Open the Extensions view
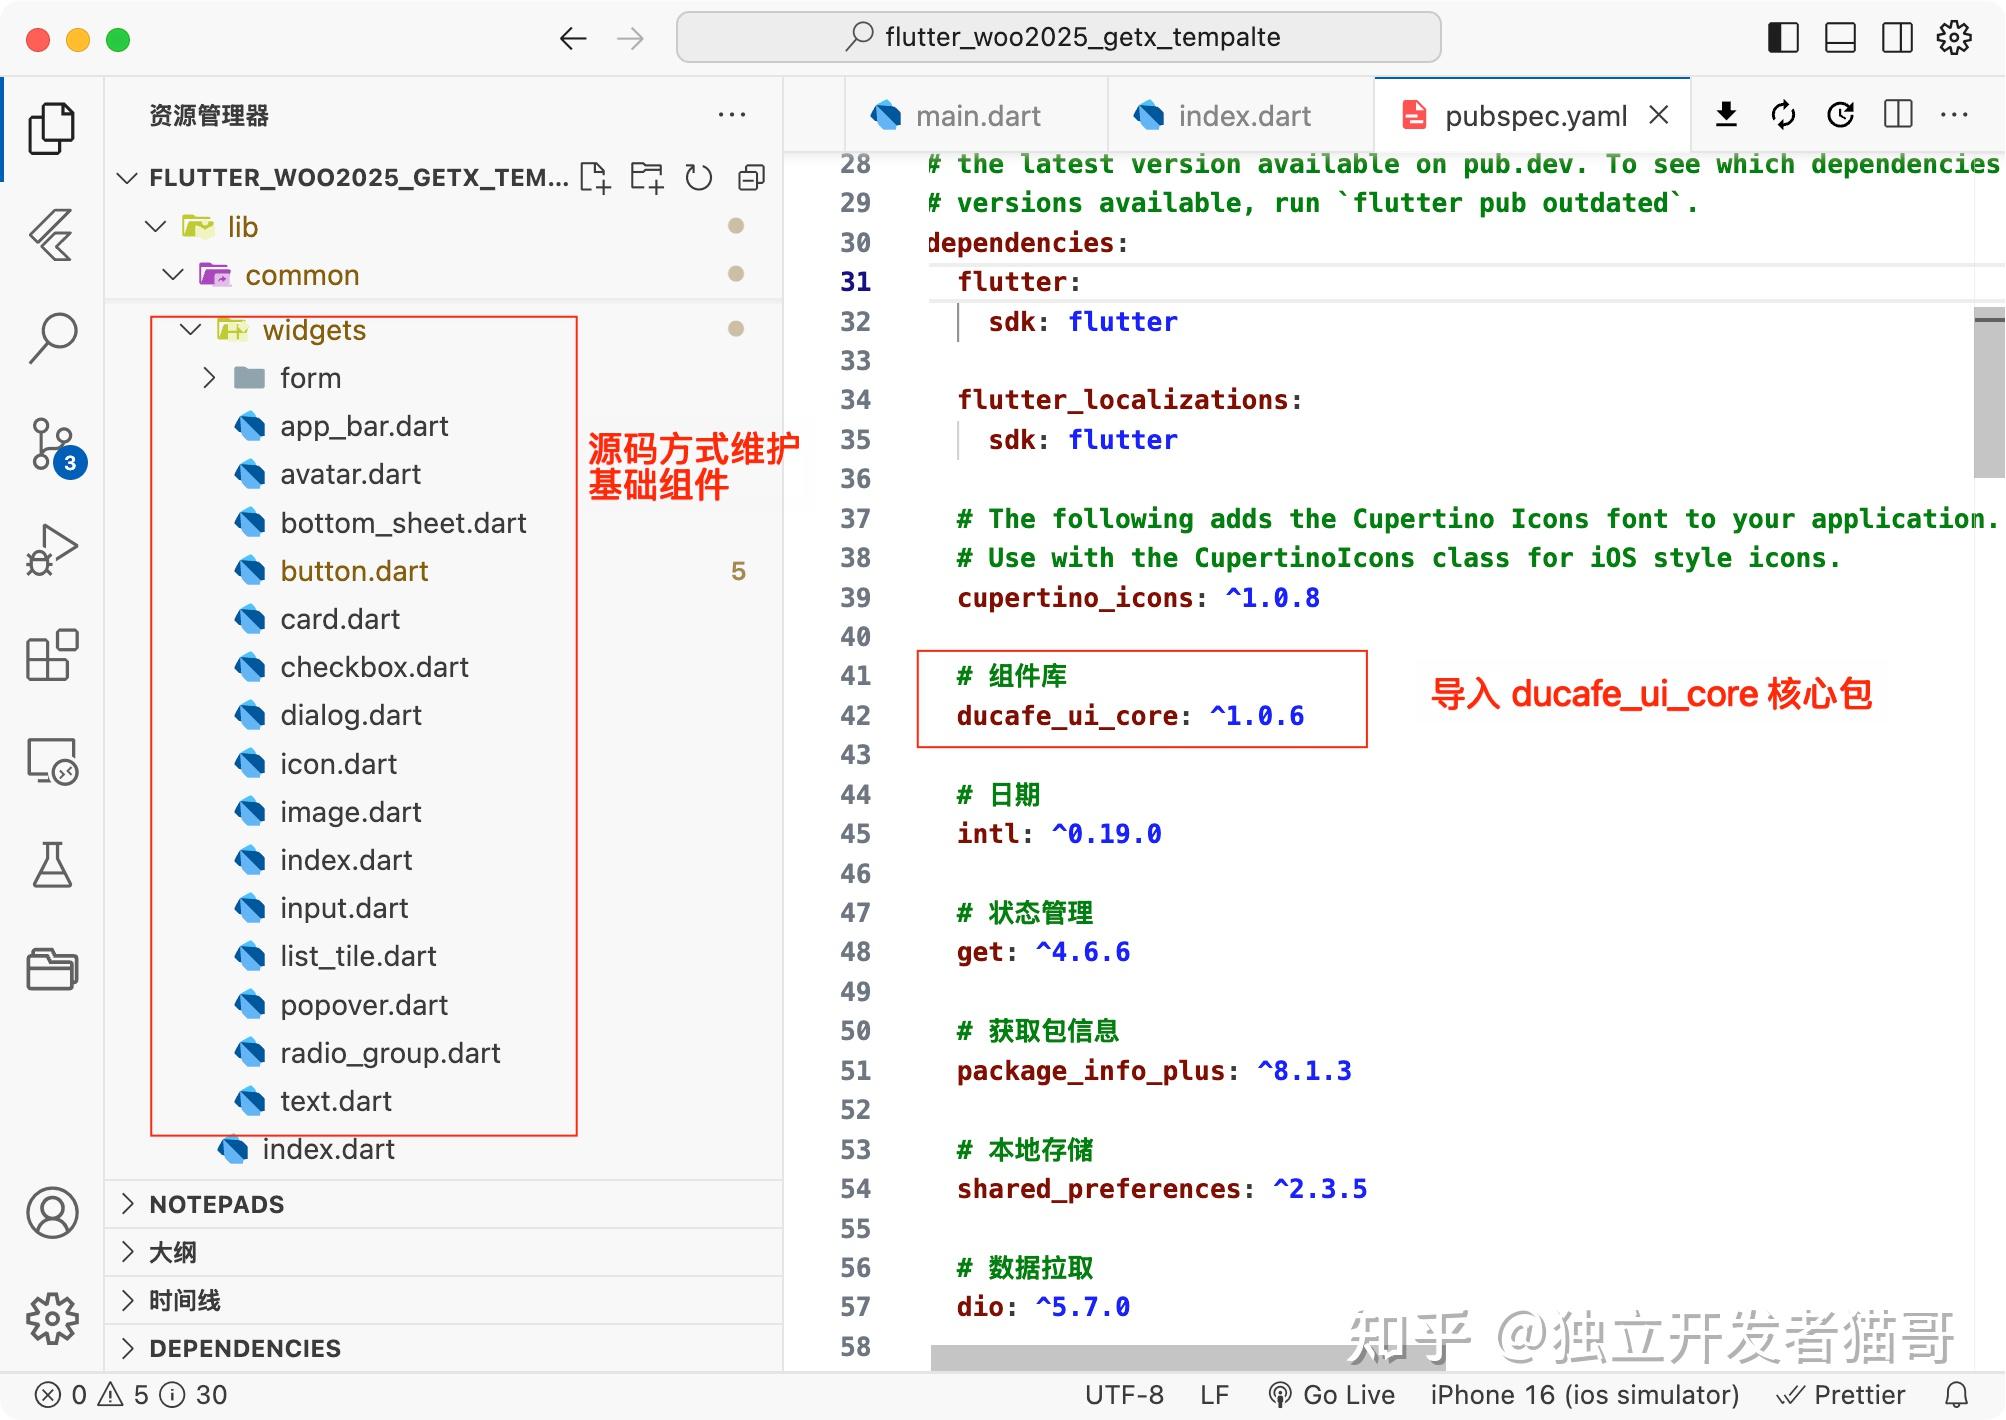This screenshot has width=2006, height=1420. (x=52, y=656)
